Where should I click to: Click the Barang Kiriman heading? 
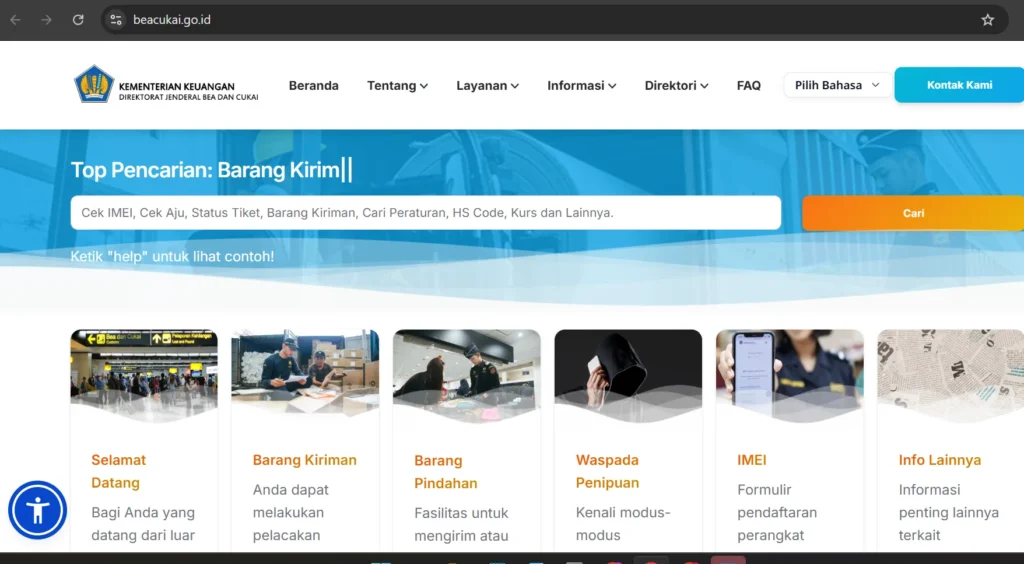(x=304, y=460)
